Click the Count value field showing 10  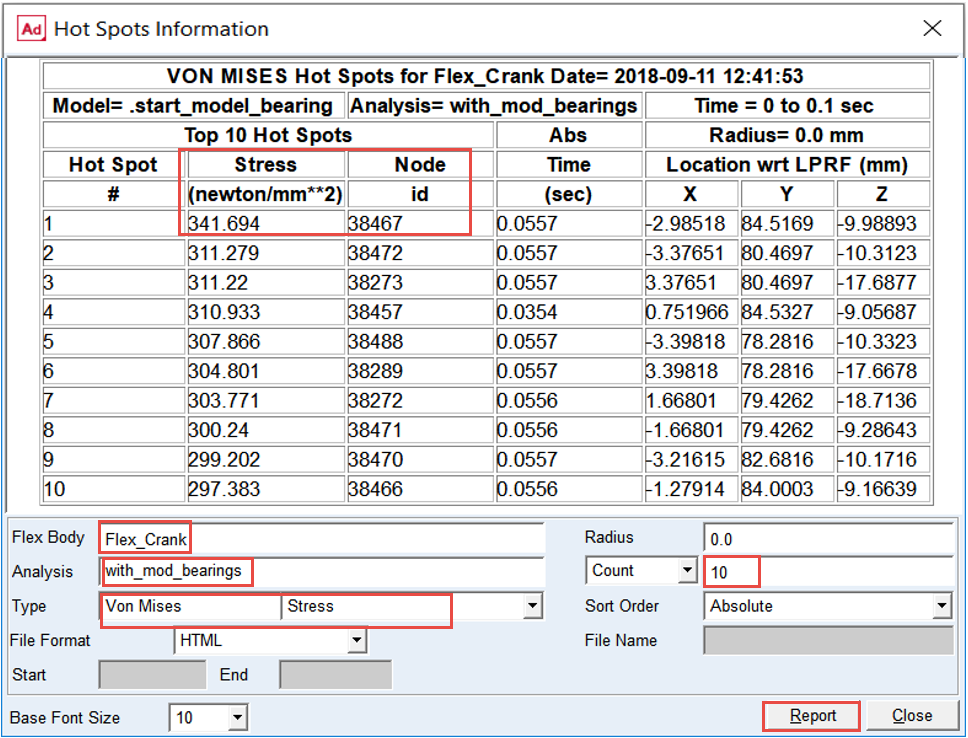(828, 571)
